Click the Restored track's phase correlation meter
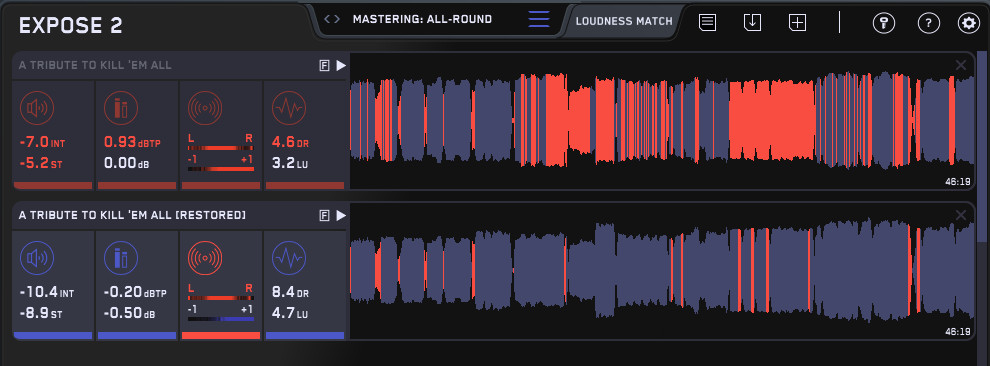The width and height of the screenshot is (990, 366). [x=220, y=319]
